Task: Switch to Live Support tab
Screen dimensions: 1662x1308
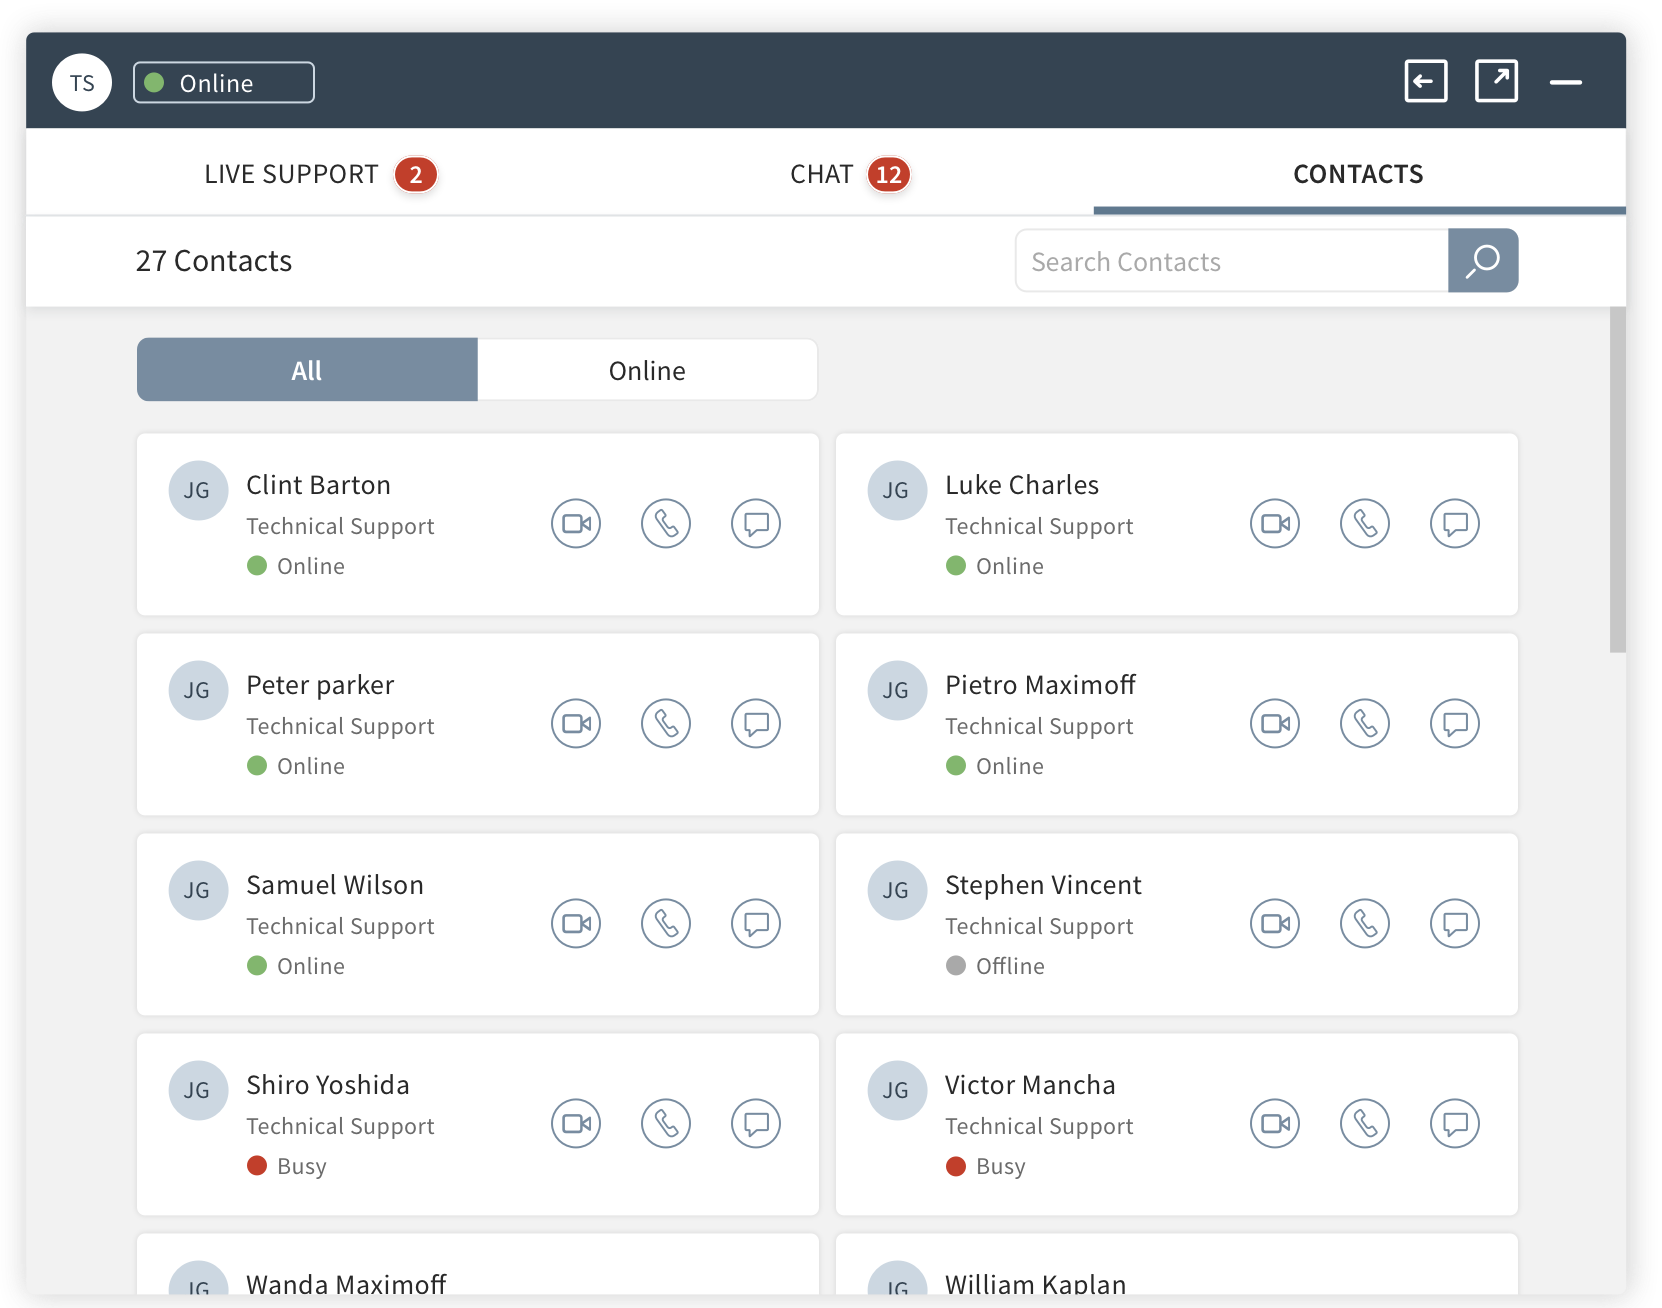Action: 320,174
